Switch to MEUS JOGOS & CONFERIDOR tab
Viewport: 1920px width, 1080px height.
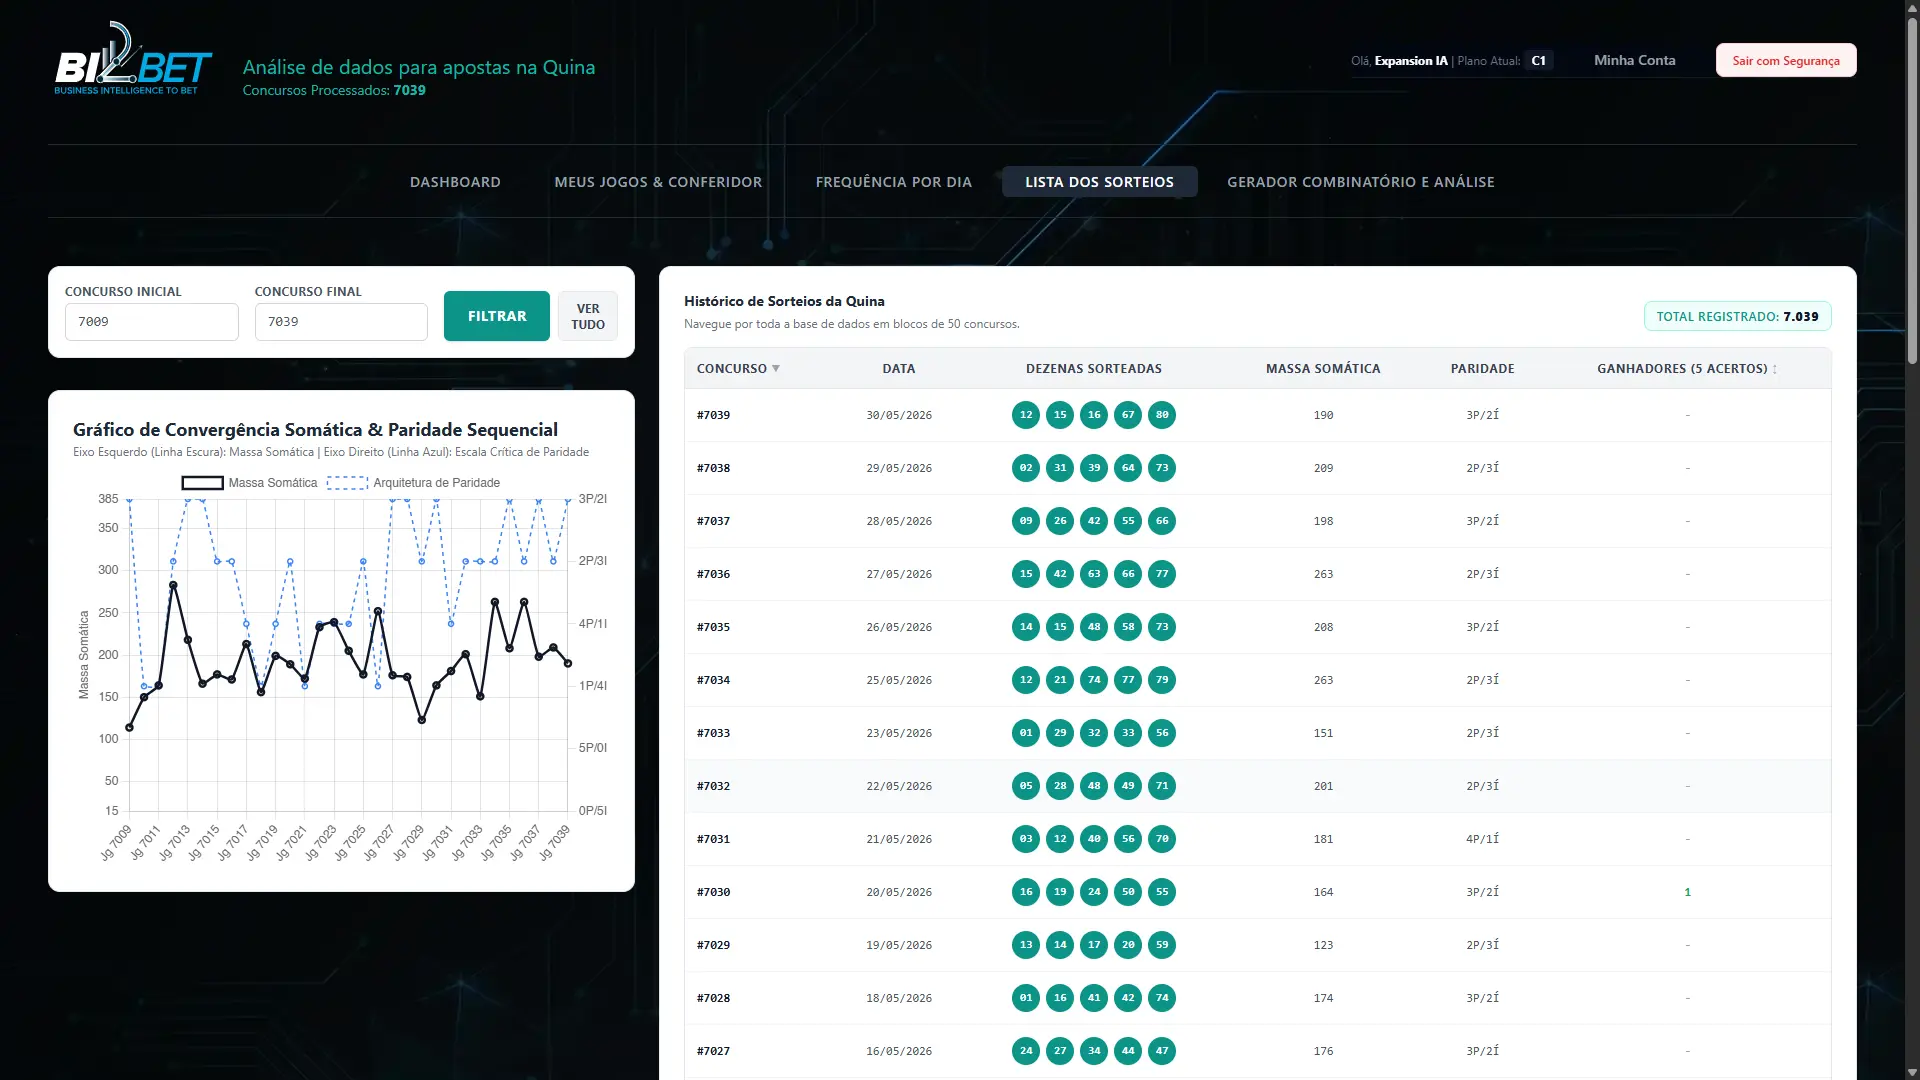click(x=658, y=182)
